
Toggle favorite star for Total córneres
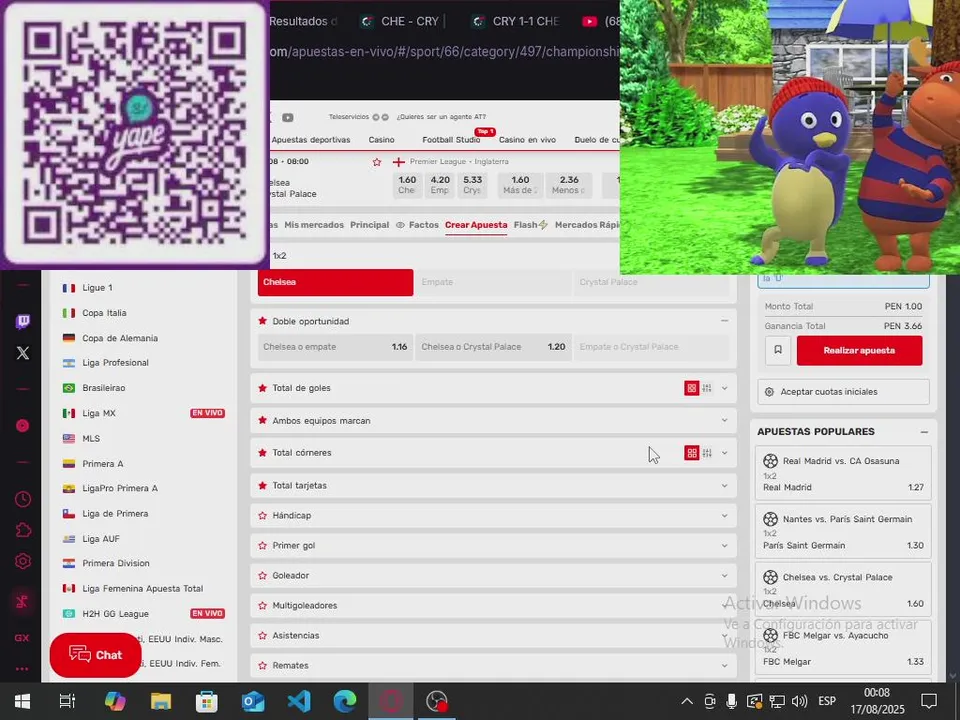[x=263, y=453]
